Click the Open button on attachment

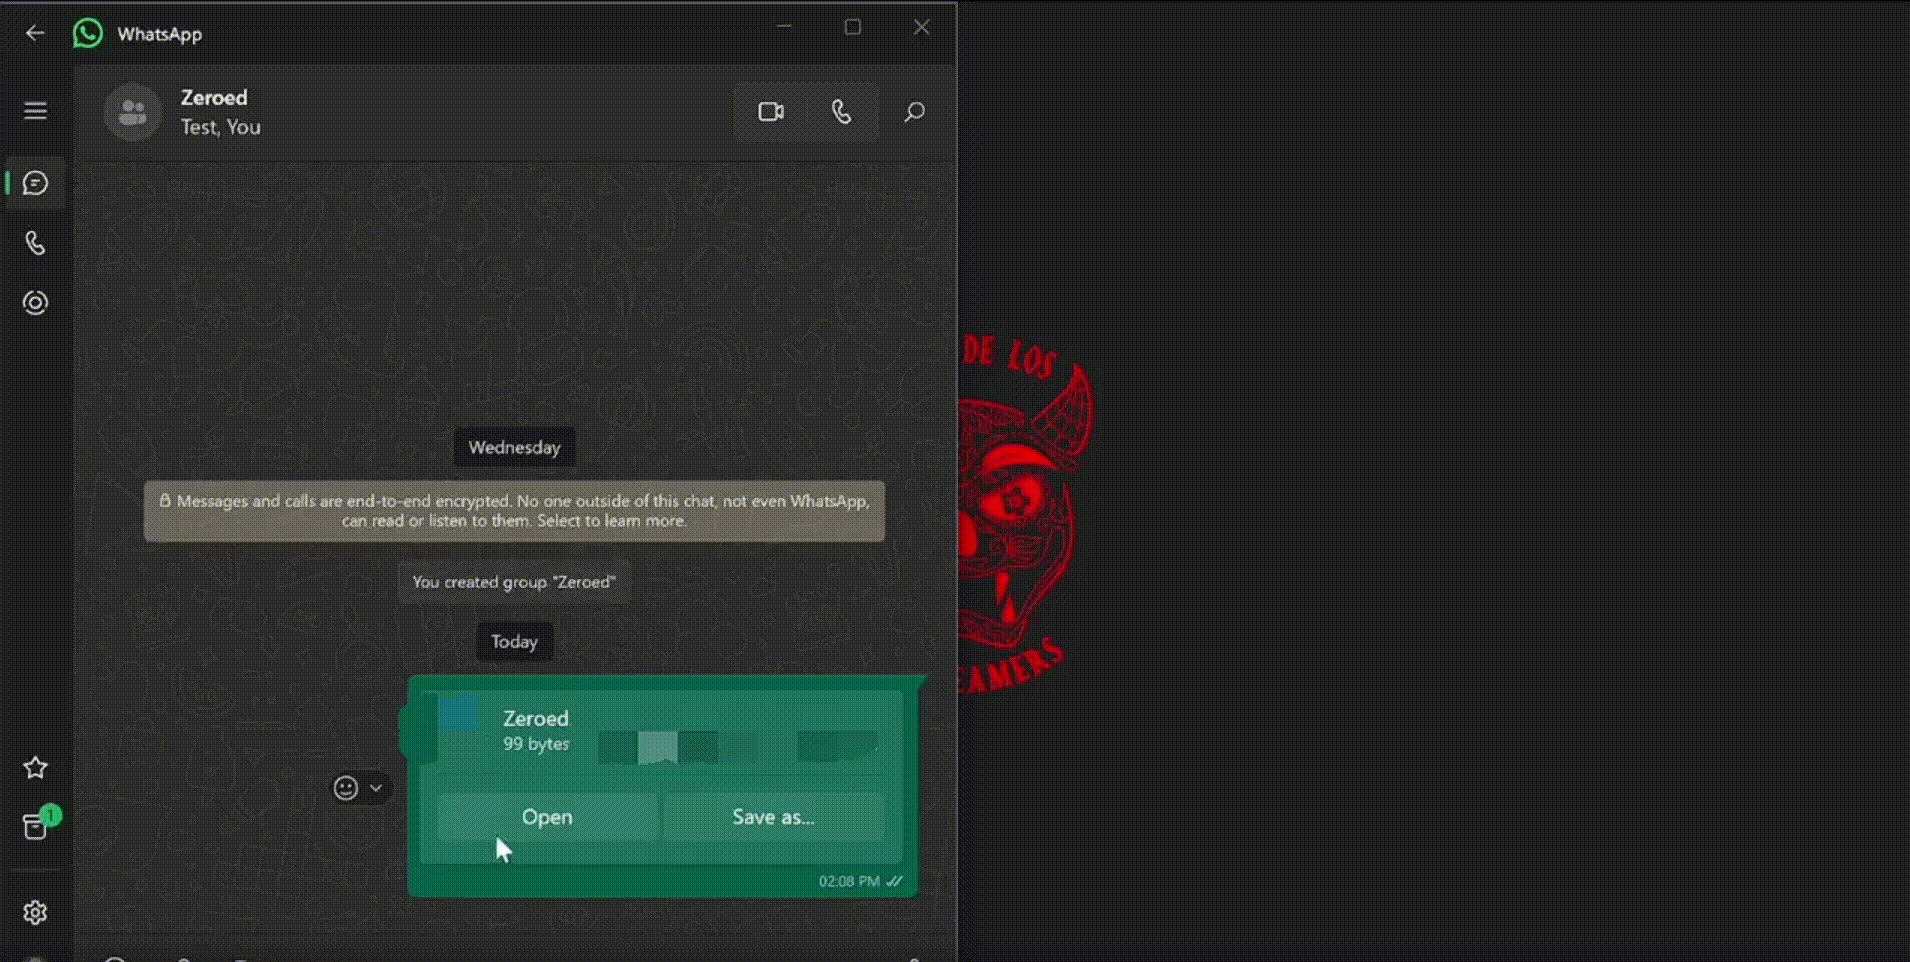547,817
